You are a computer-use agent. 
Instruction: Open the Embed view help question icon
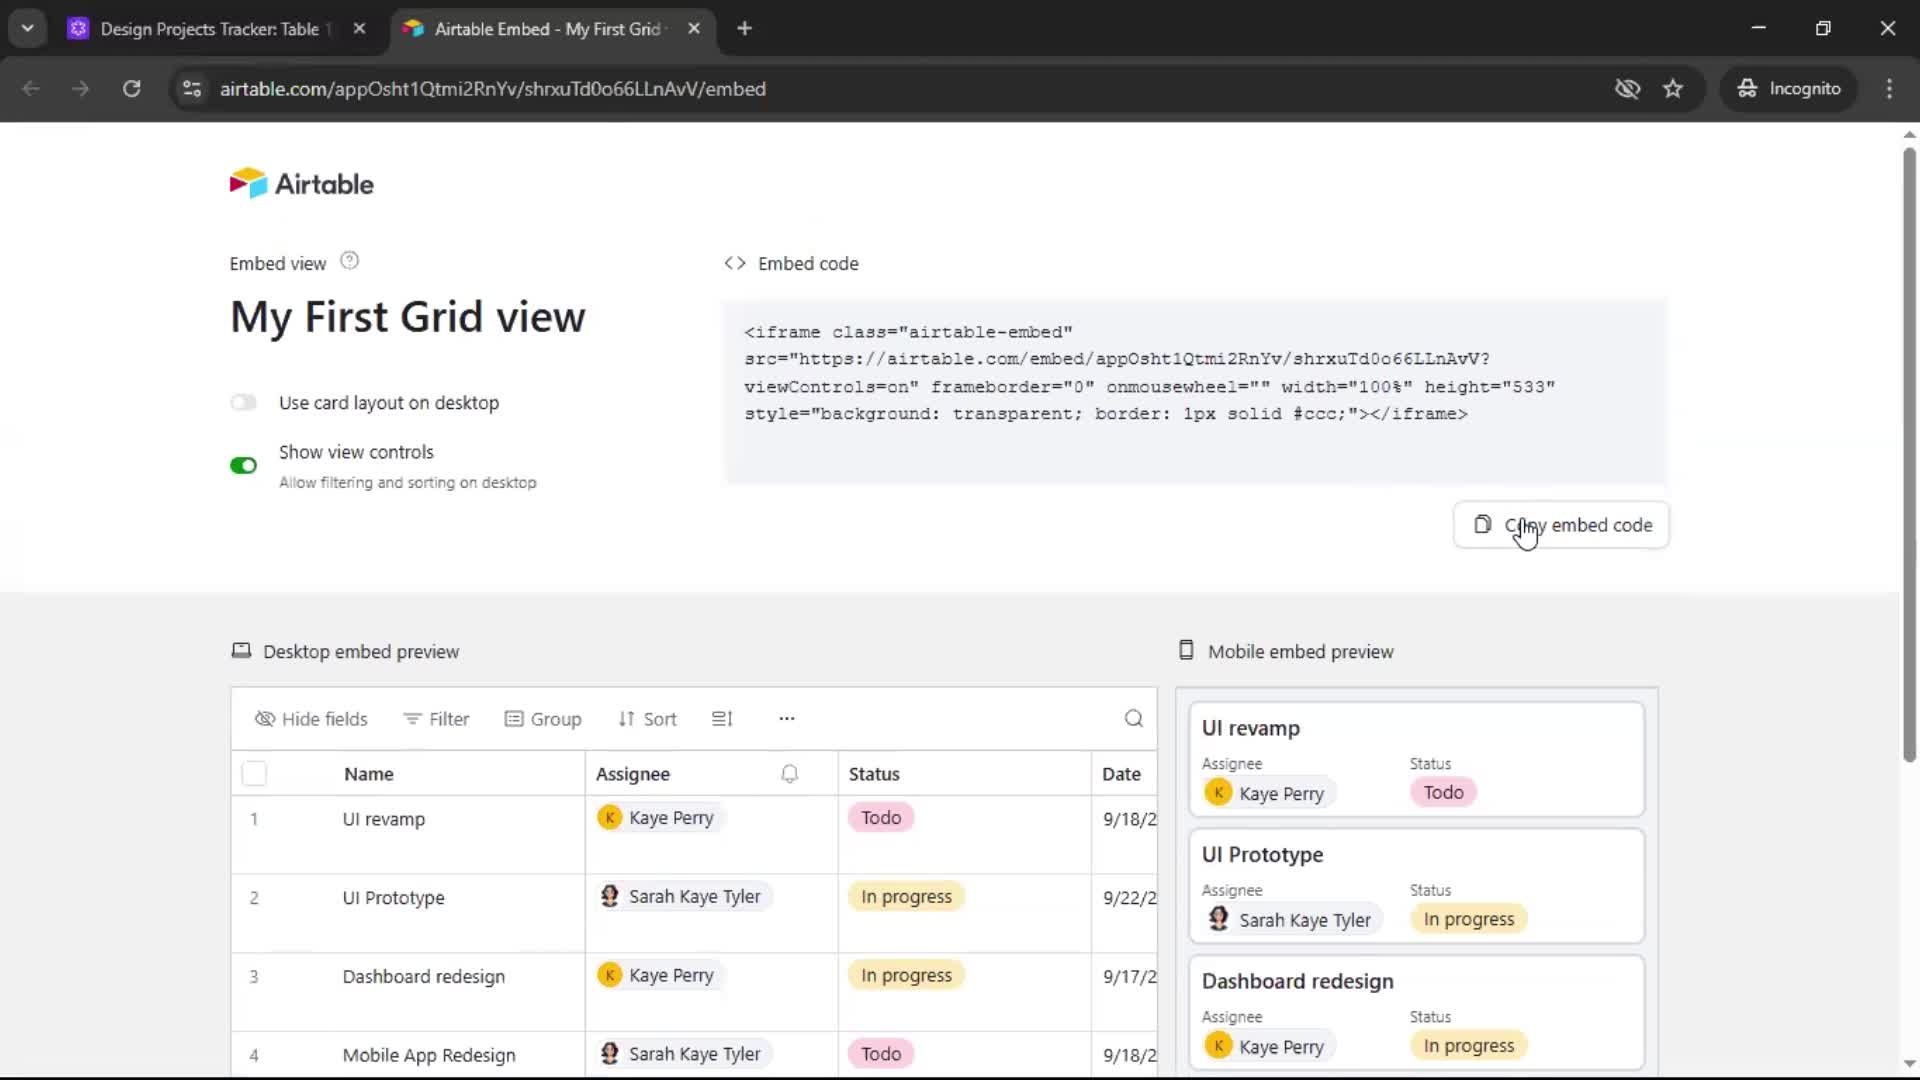point(349,261)
